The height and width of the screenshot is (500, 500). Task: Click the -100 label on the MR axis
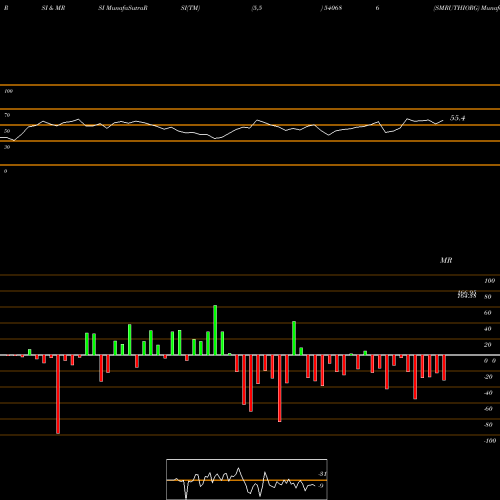(x=489, y=441)
